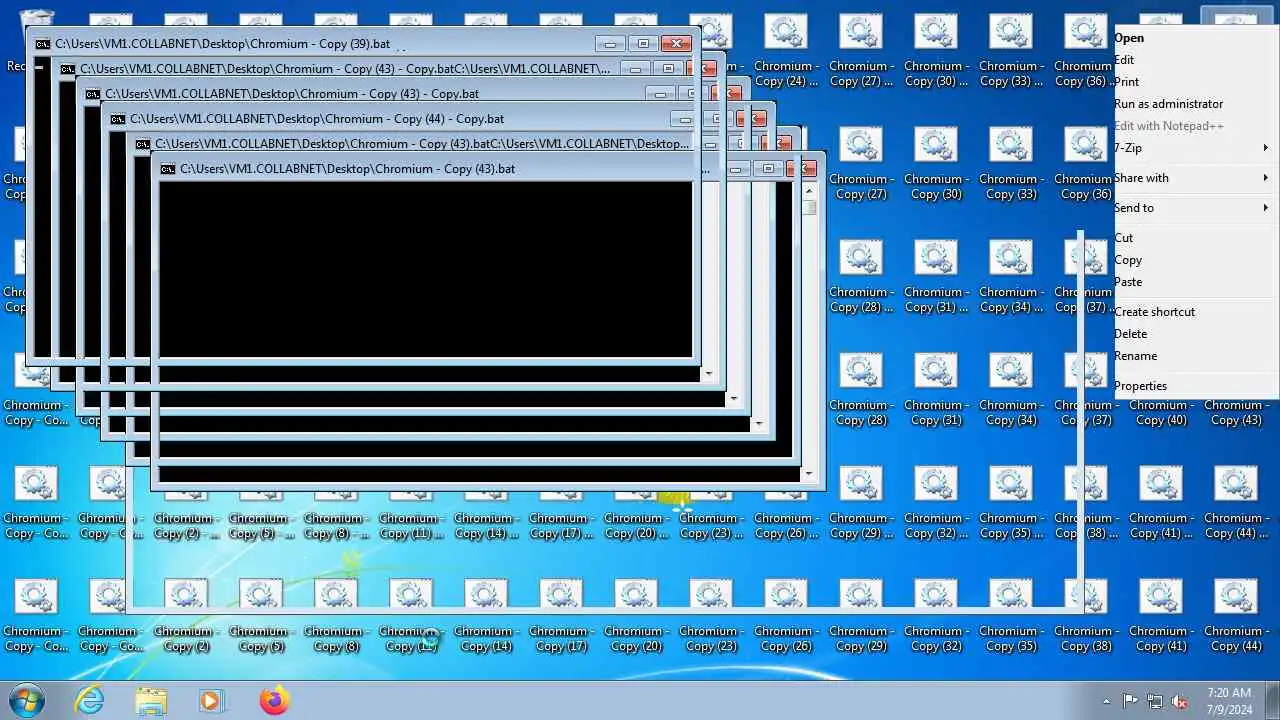Click scroll-up arrow of rearmost cmd window scrollbar

point(810,190)
